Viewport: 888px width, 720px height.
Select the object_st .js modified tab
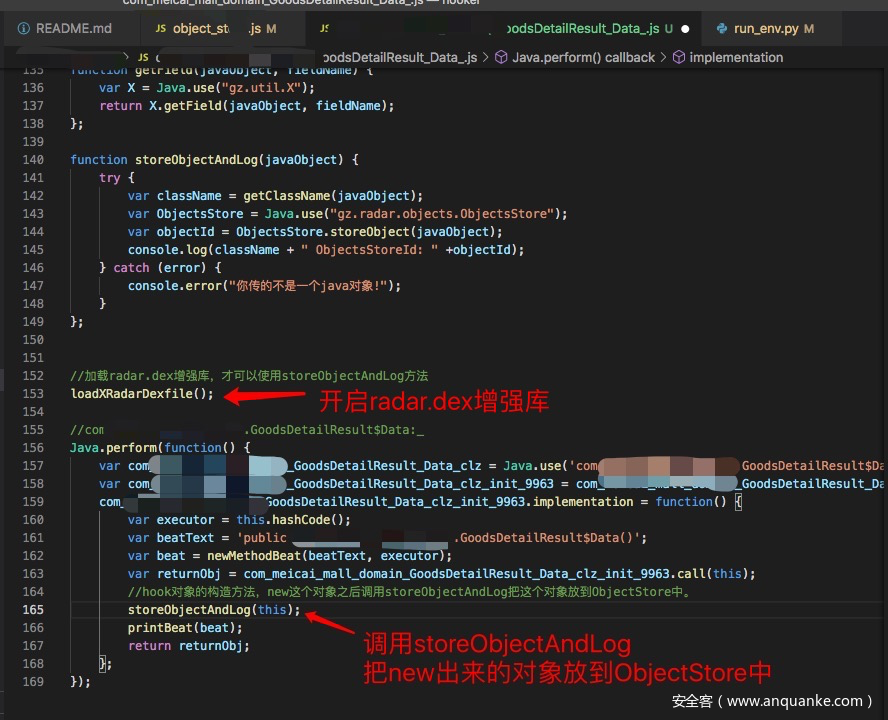point(216,28)
